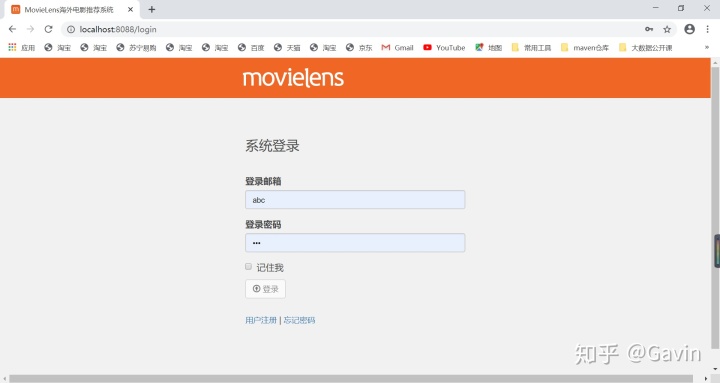720x383 pixels.
Task: Expand the 常用工具 bookmark folder
Action: [x=531, y=47]
